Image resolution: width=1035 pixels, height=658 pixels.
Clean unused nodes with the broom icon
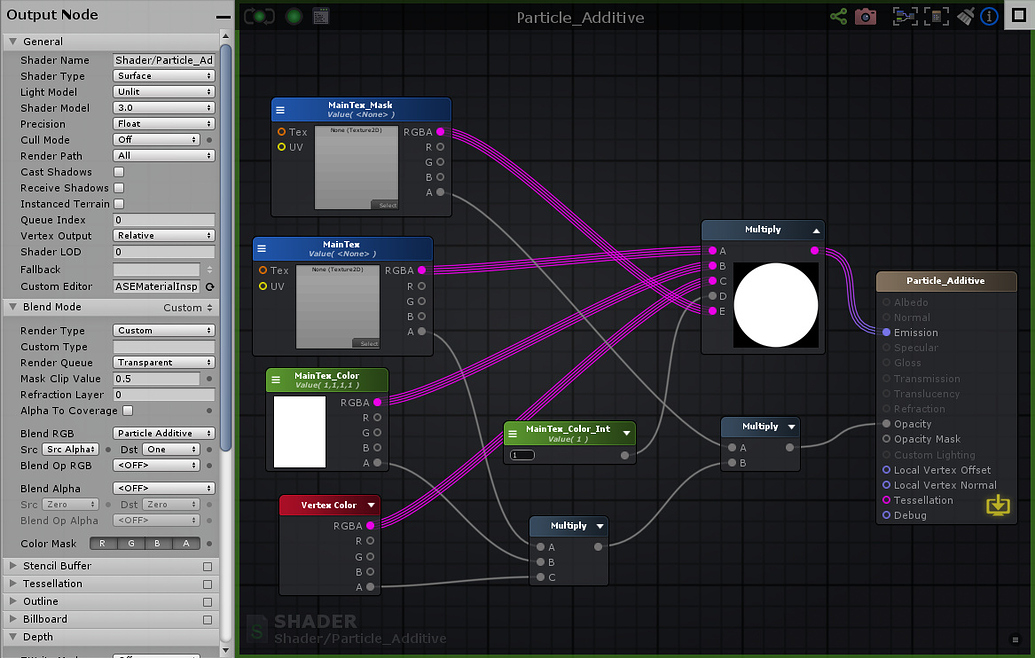964,16
